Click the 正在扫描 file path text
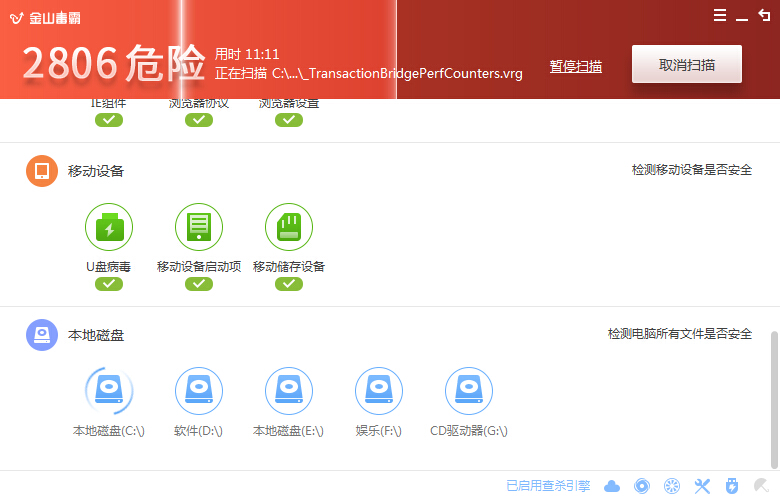 (x=369, y=74)
